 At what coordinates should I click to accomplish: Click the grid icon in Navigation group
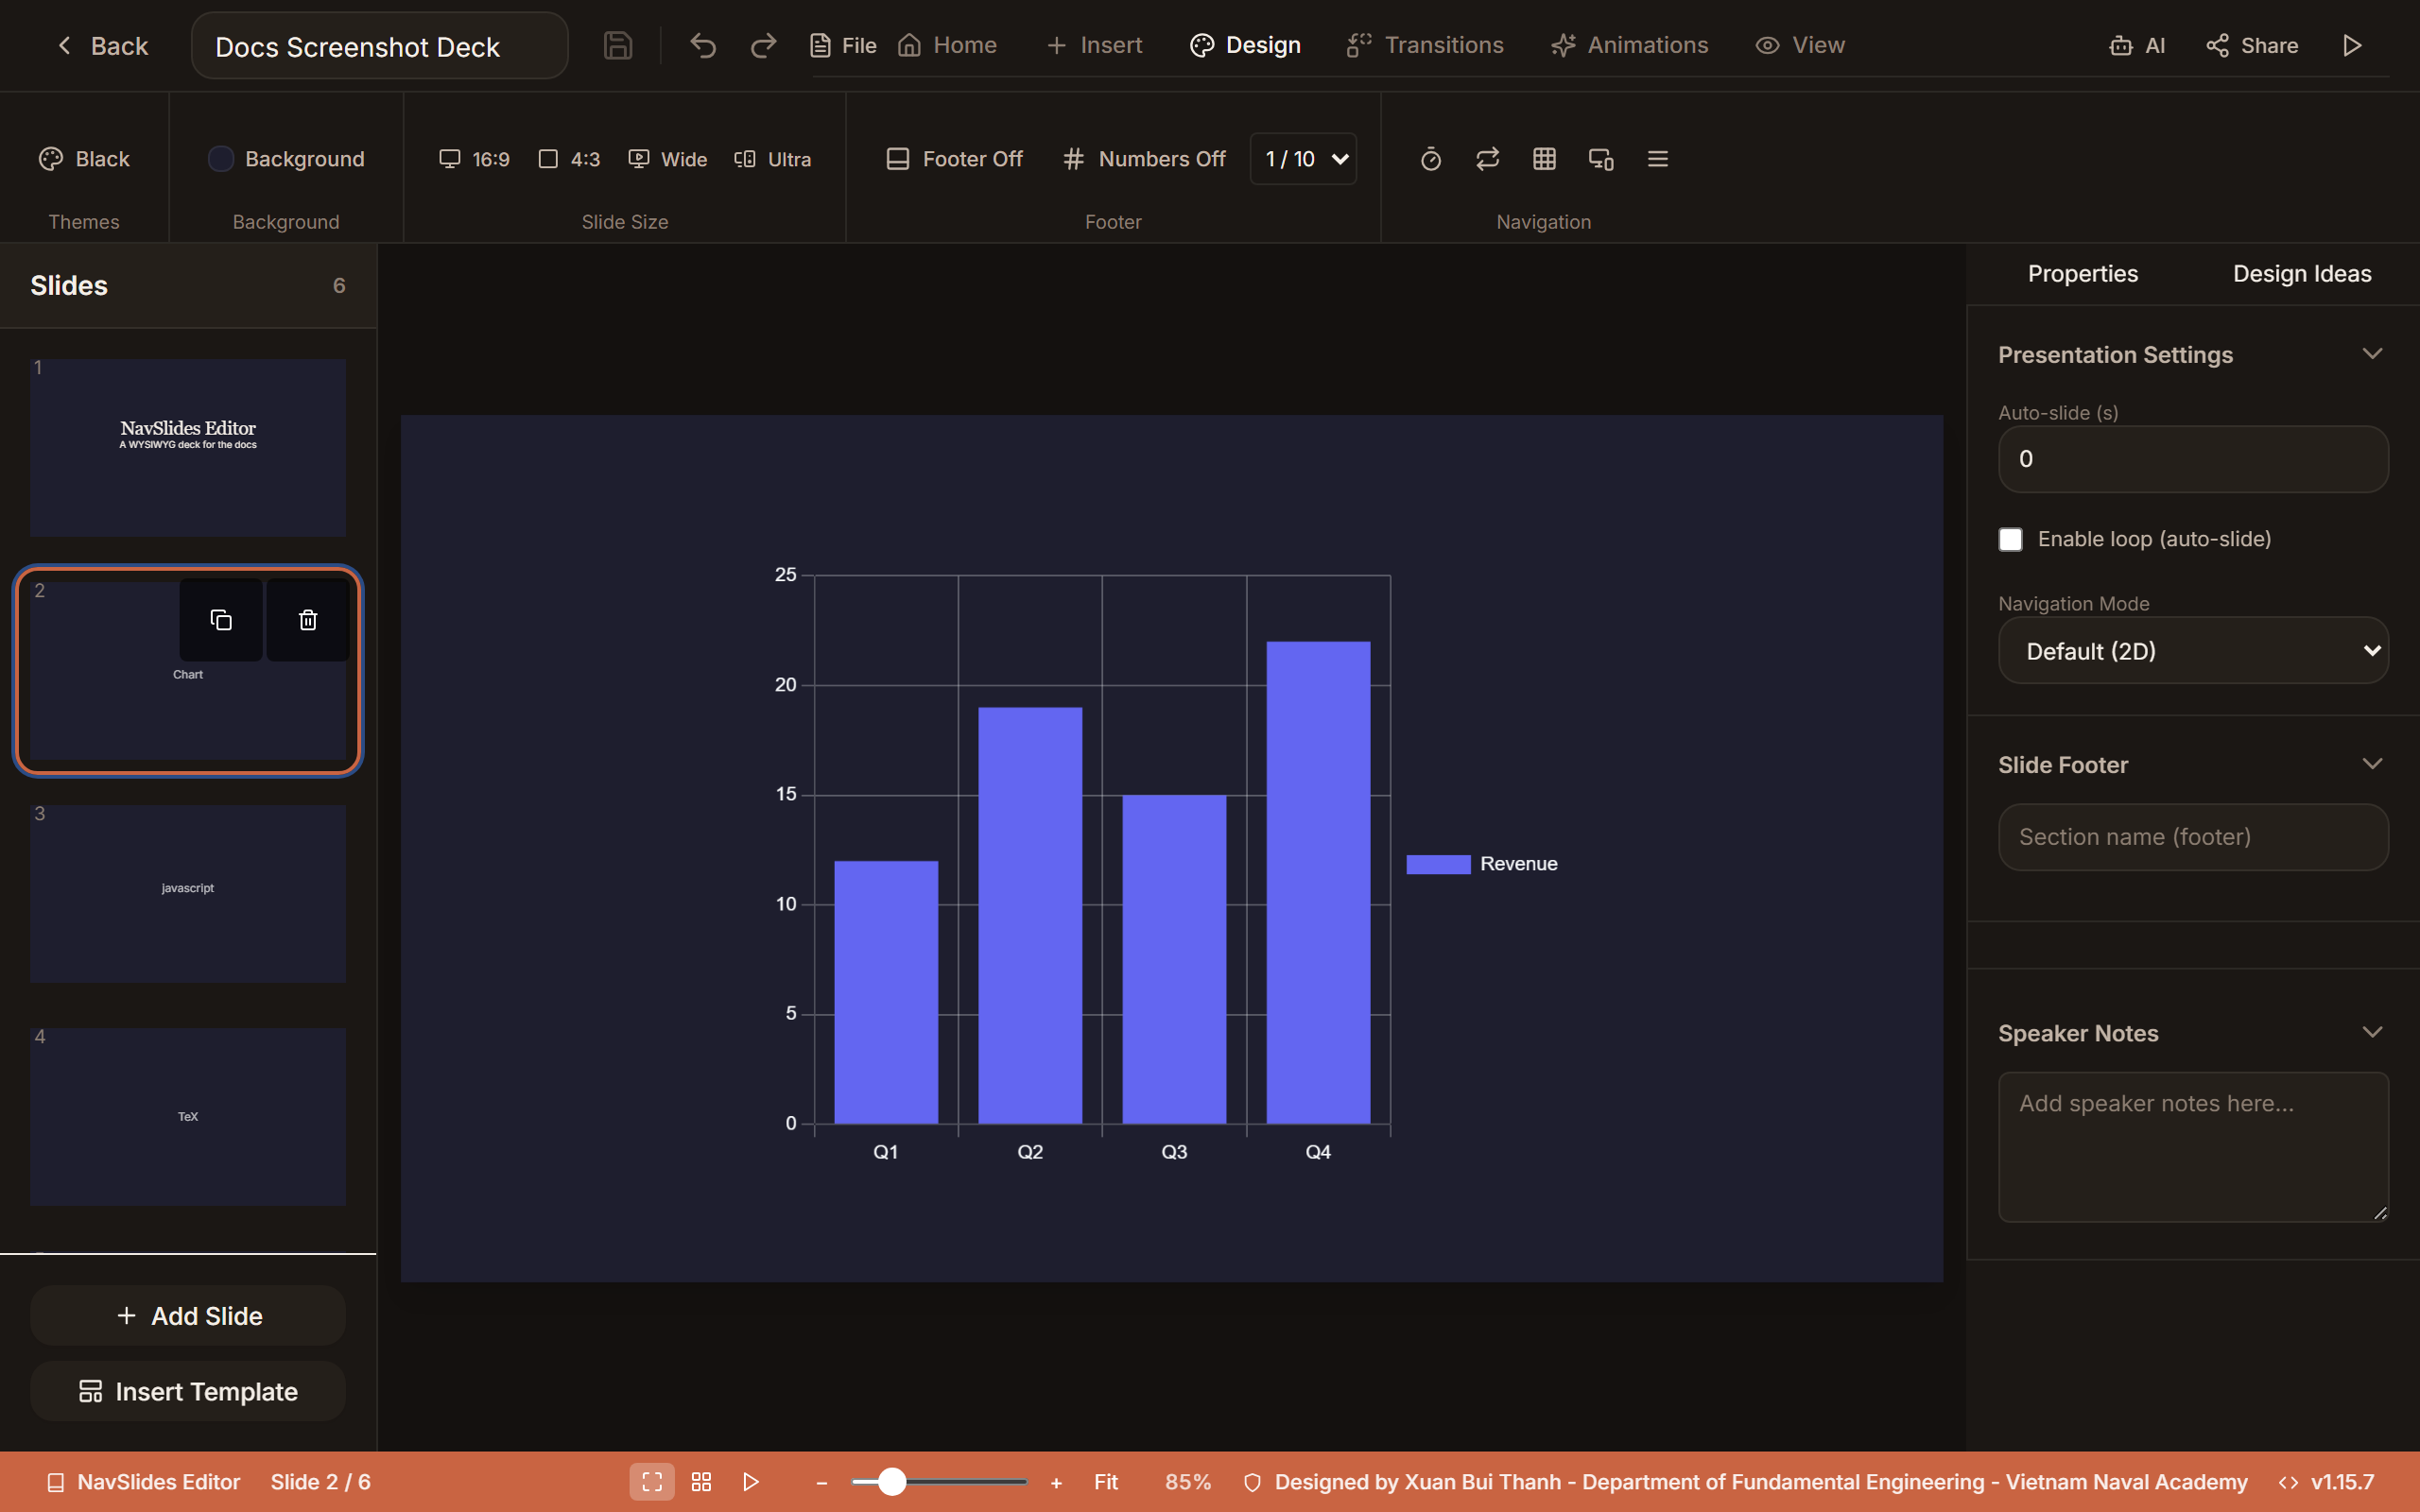pyautogui.click(x=1544, y=159)
